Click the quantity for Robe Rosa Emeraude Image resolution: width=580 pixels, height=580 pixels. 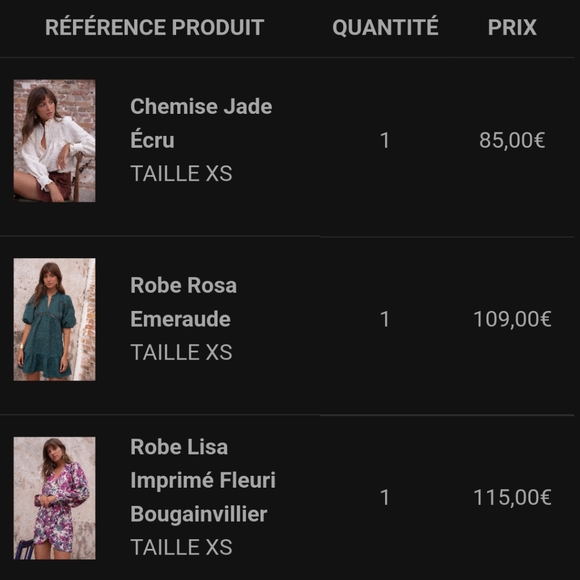(x=385, y=319)
